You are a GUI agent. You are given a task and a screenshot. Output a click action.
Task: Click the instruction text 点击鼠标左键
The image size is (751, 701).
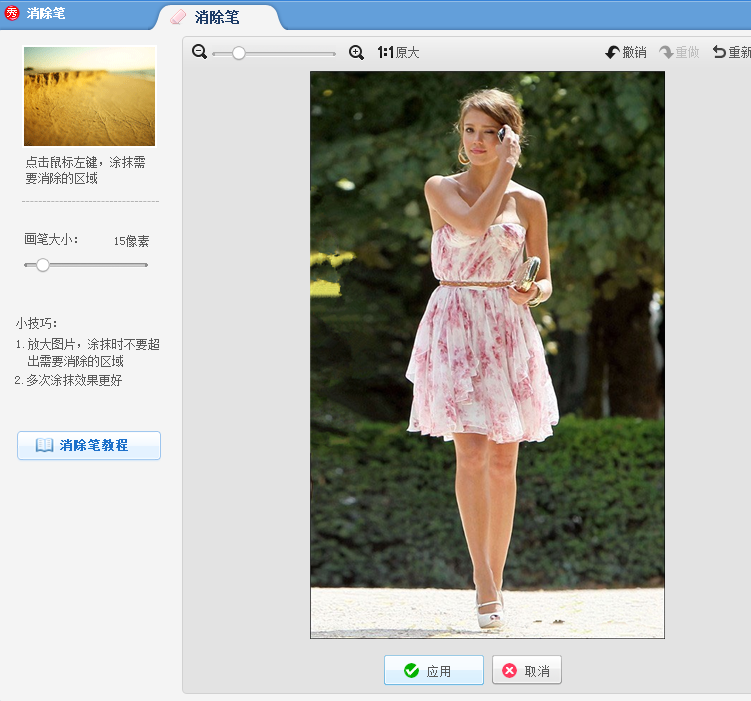pos(61,162)
